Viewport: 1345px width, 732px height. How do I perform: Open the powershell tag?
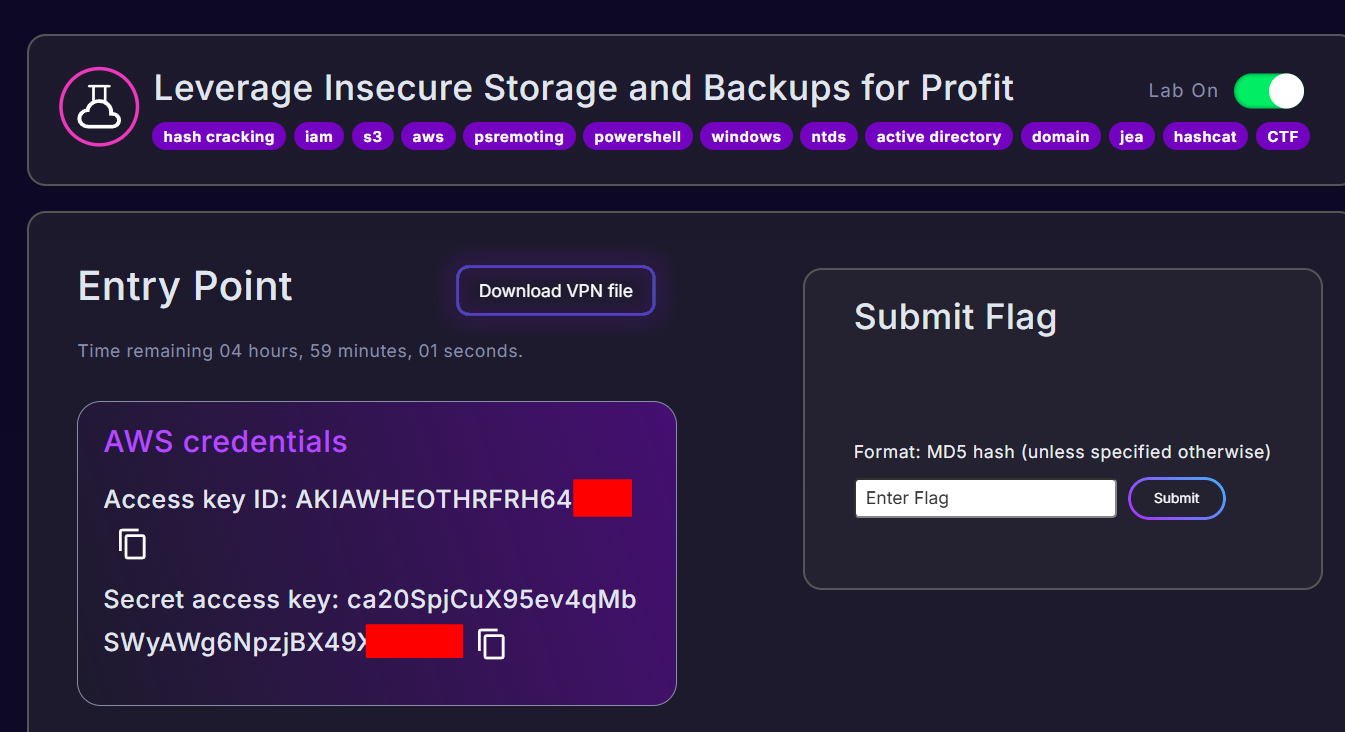pyautogui.click(x=638, y=137)
